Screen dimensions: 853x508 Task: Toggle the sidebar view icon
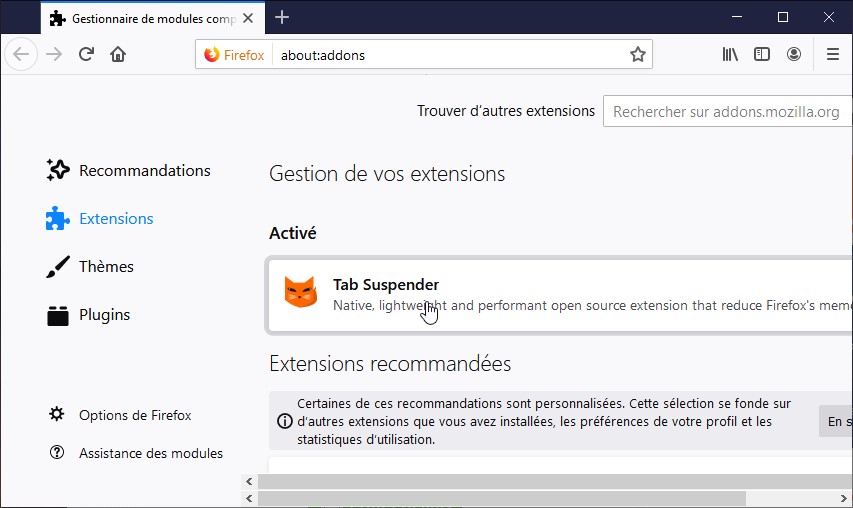tap(762, 55)
